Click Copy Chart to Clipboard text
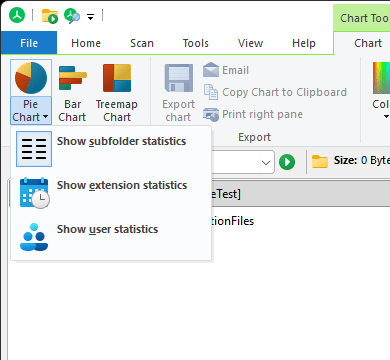This screenshot has height=360, width=390. (x=284, y=92)
